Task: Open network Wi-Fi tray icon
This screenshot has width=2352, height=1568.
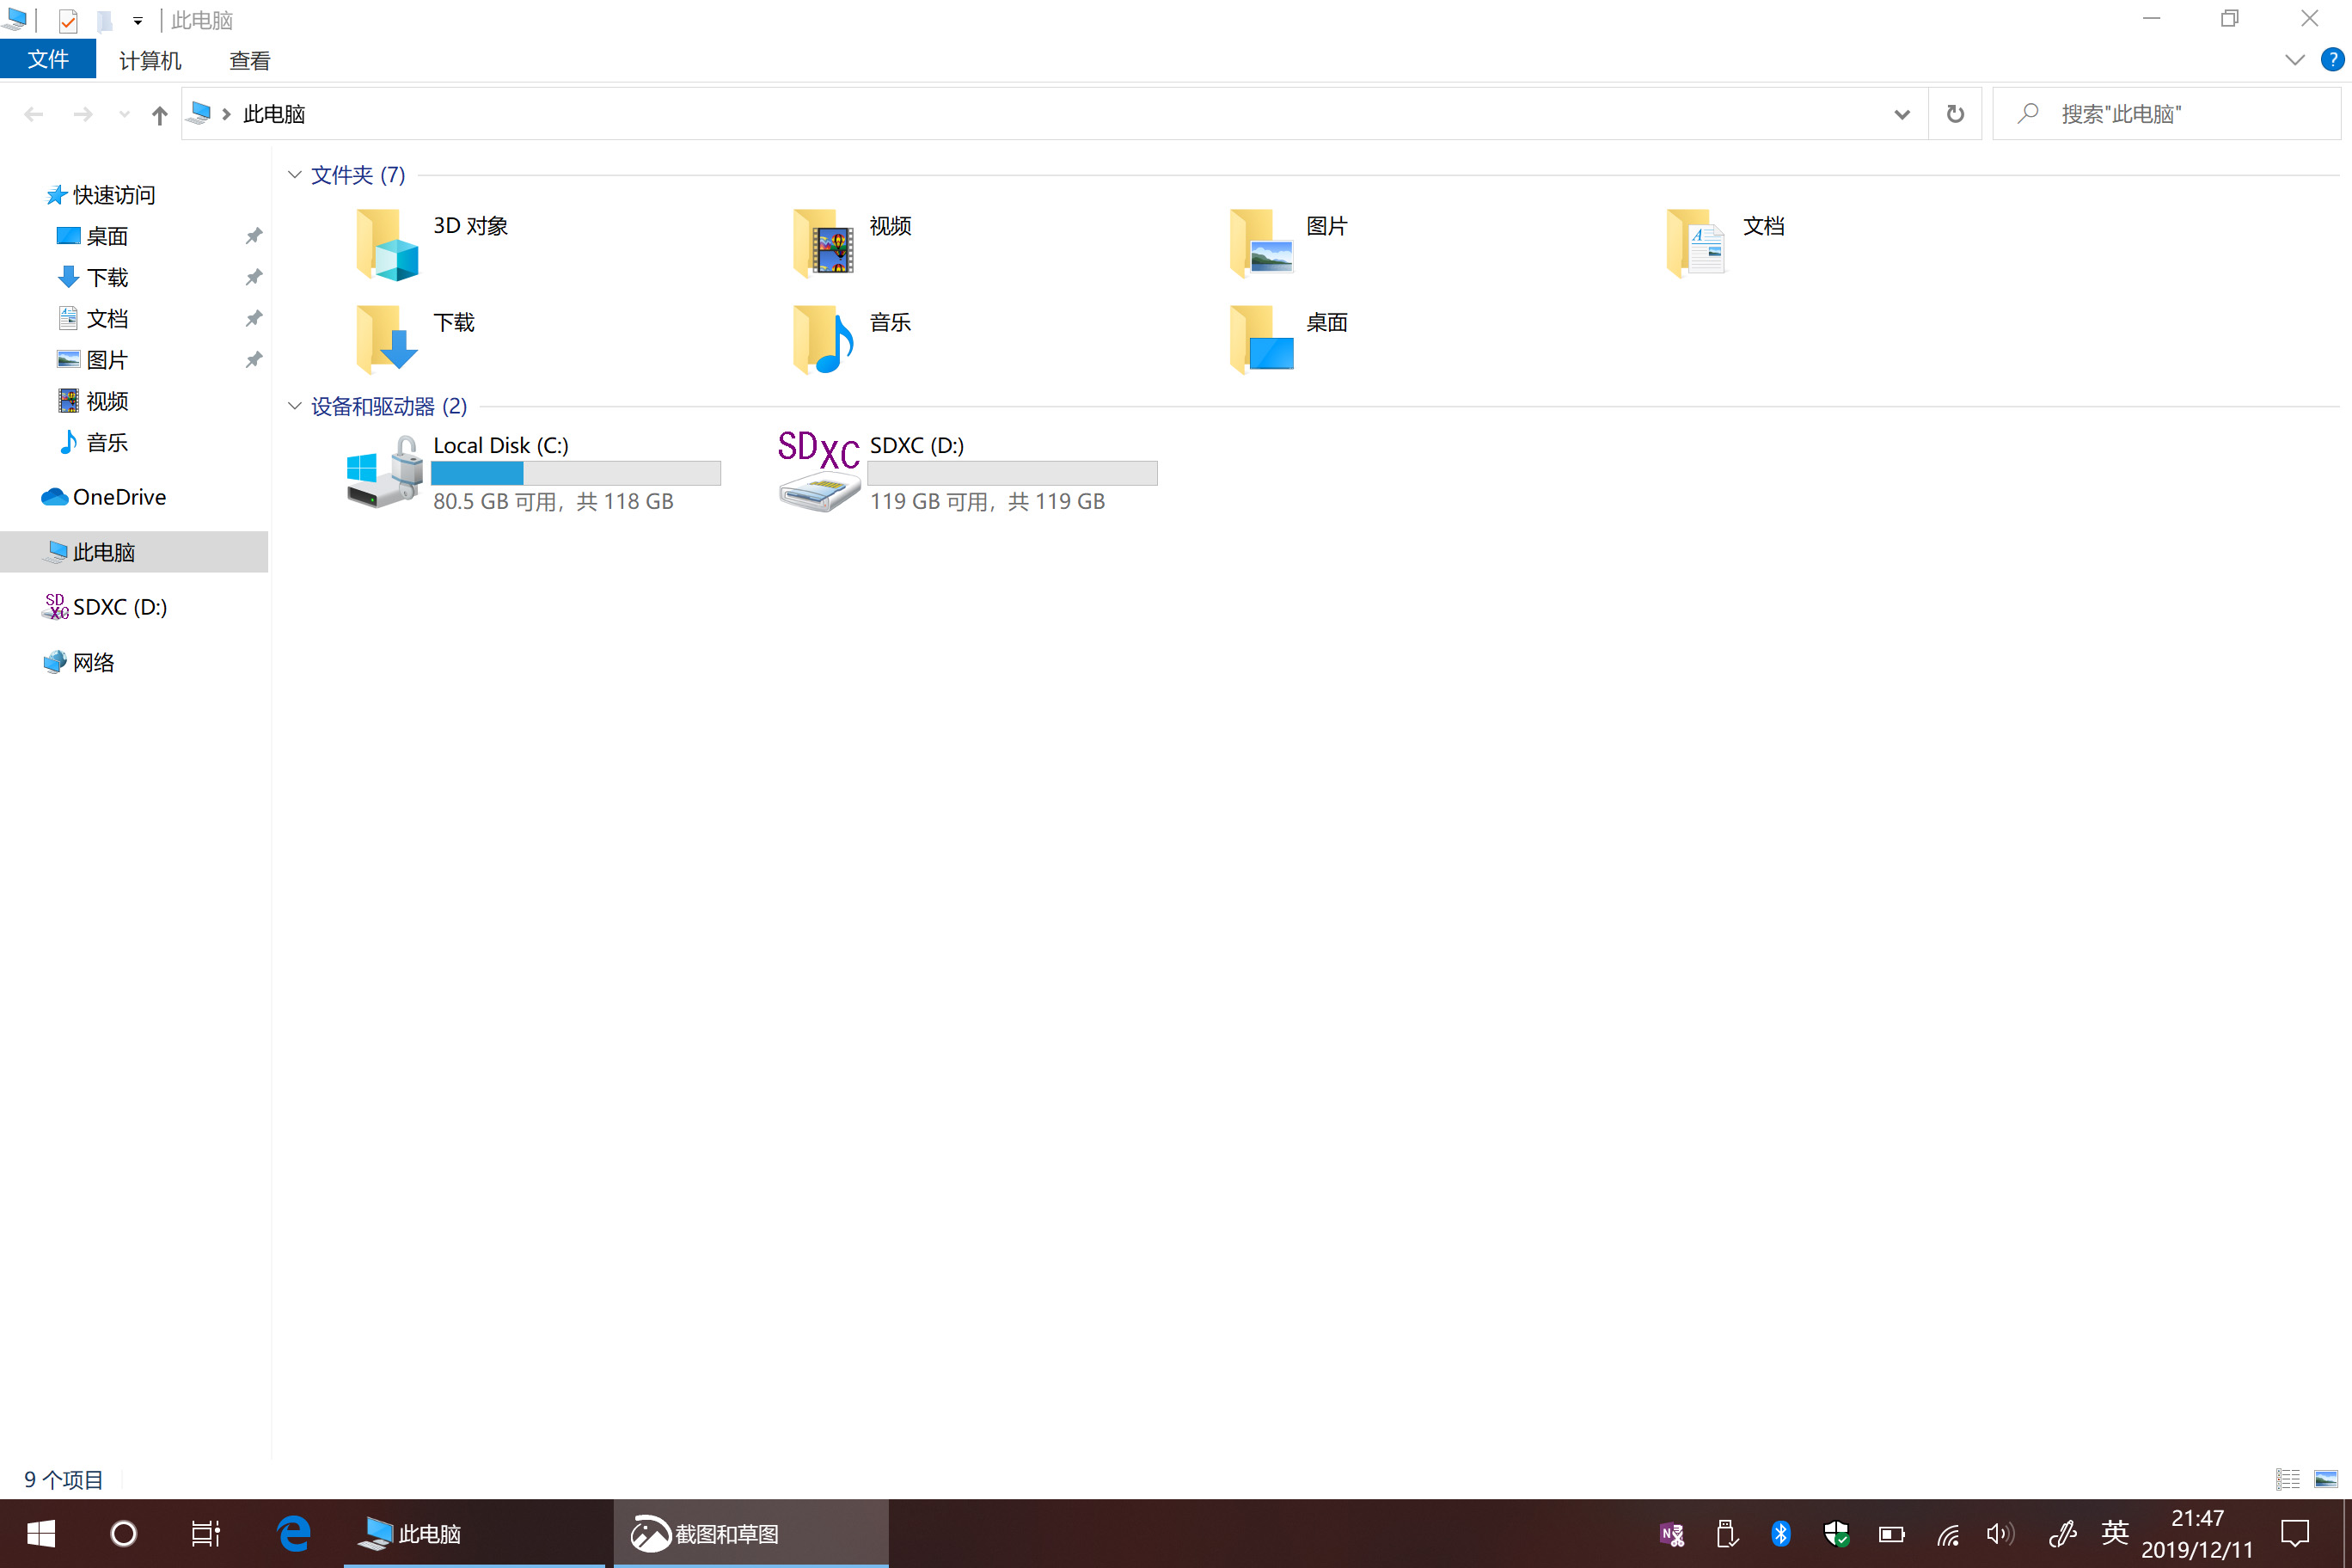Action: (1947, 1534)
